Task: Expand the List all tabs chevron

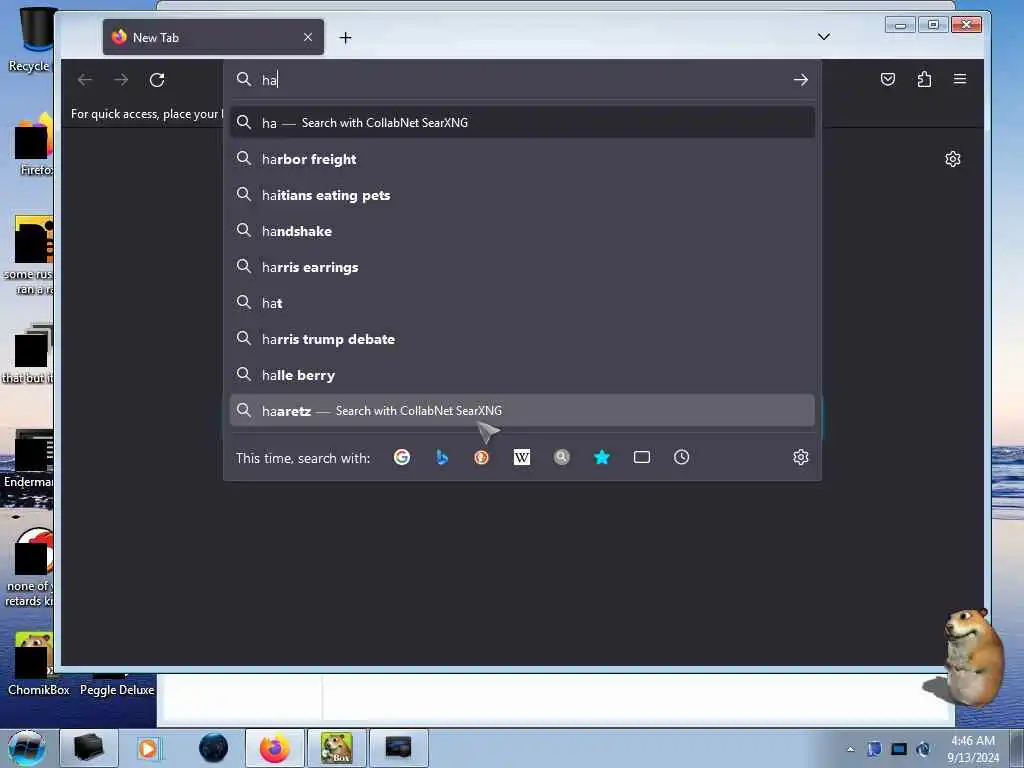Action: tap(824, 37)
